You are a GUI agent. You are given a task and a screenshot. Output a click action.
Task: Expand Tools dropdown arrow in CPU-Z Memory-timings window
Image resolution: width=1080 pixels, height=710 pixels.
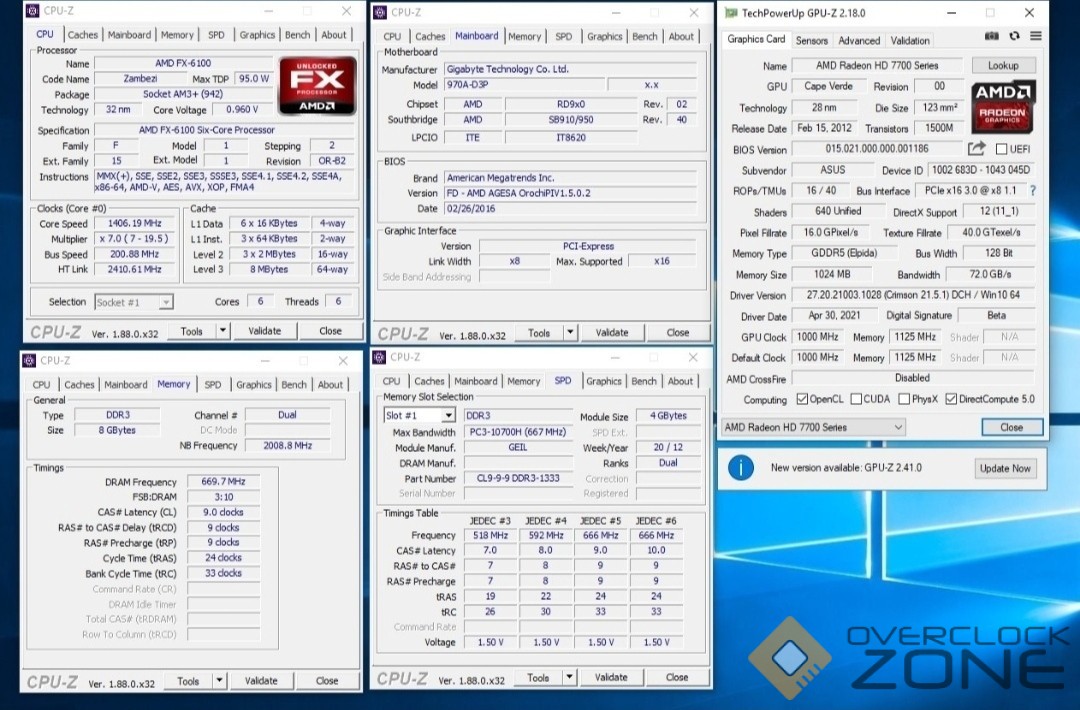tap(219, 680)
